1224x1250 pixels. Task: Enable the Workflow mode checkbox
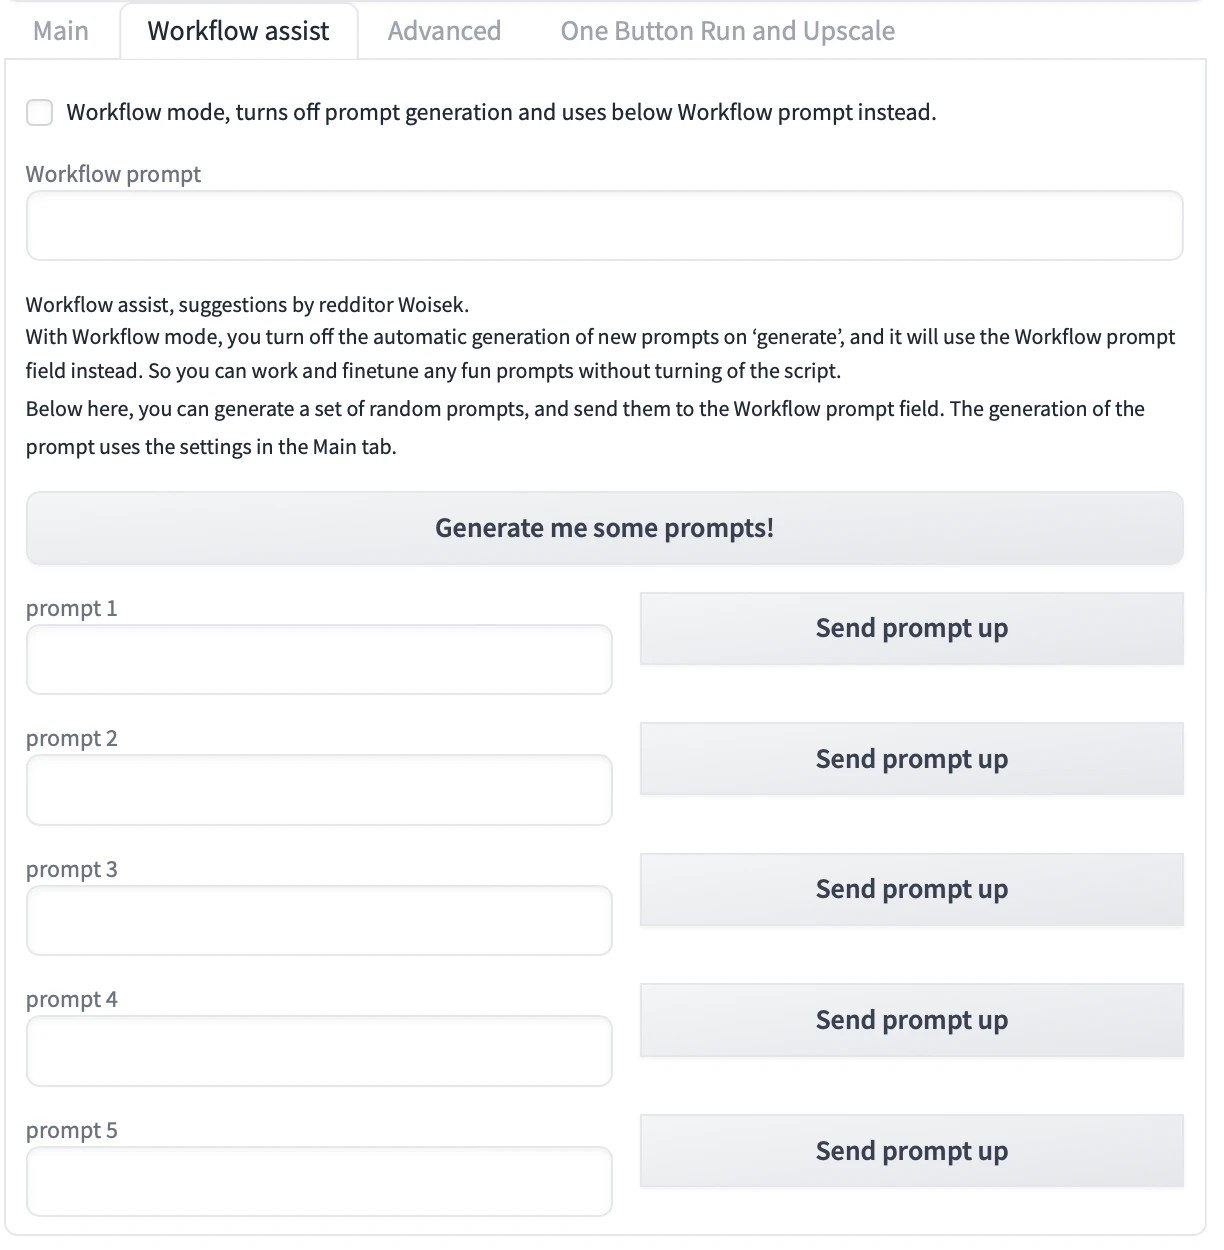40,112
